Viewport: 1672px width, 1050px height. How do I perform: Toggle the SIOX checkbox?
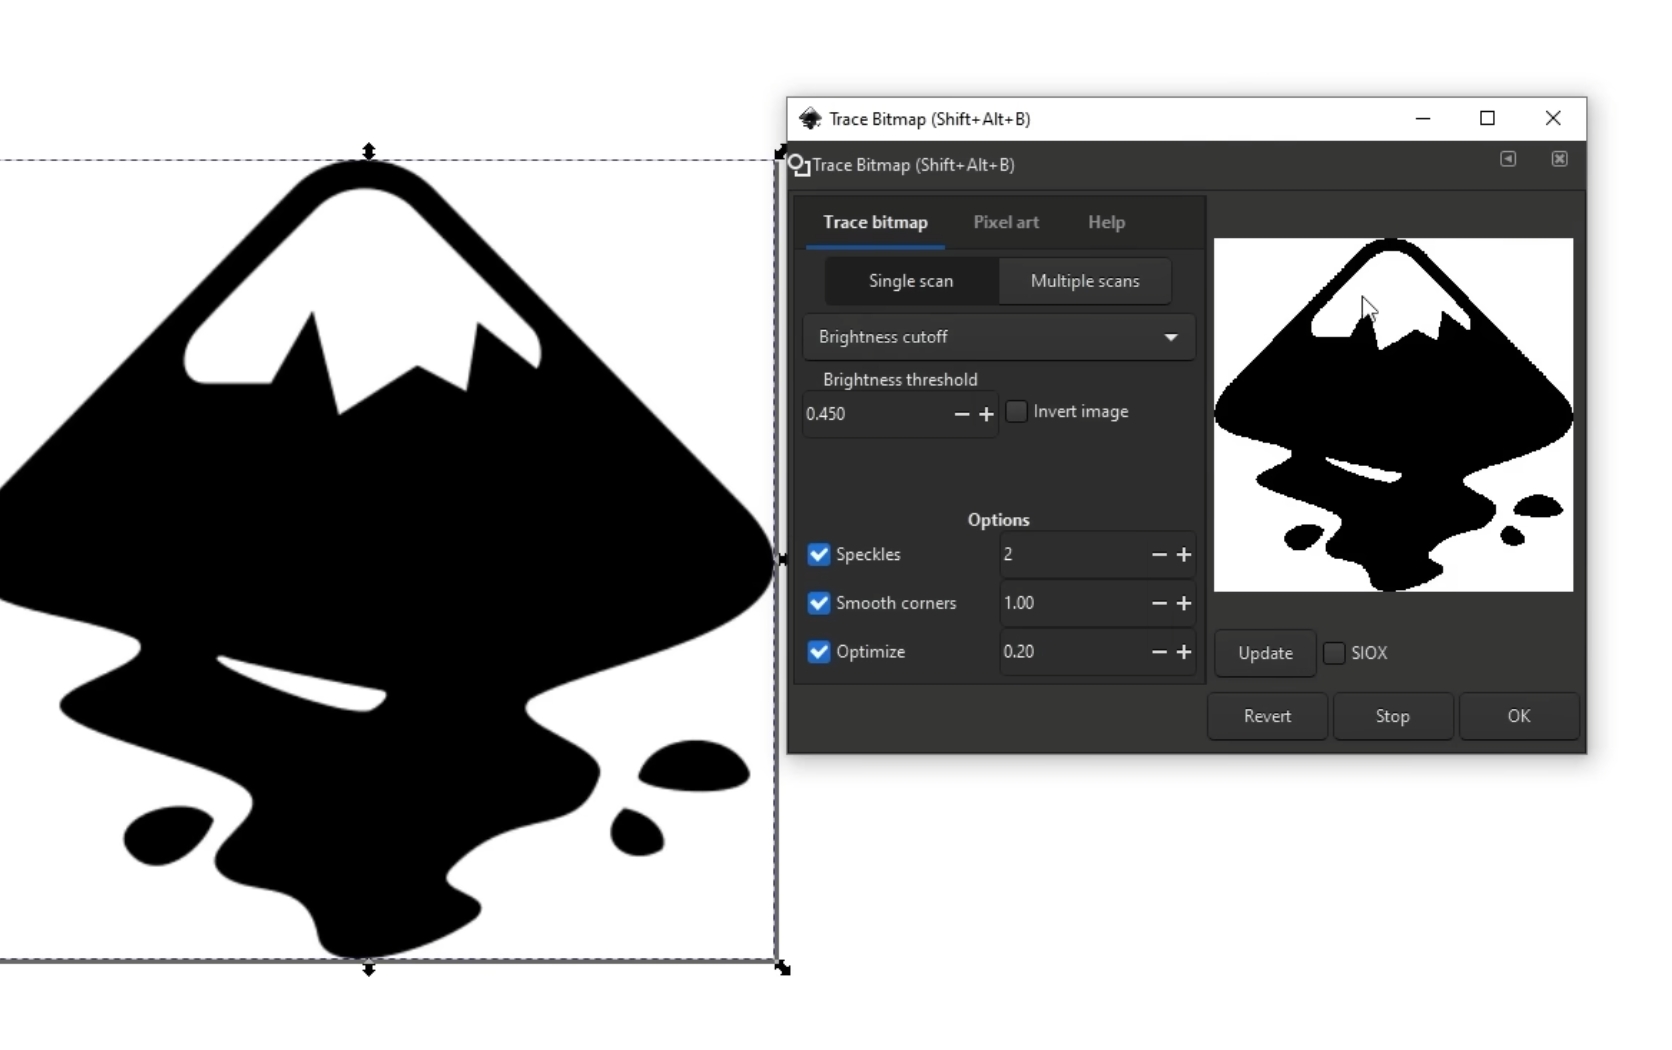[x=1334, y=653]
